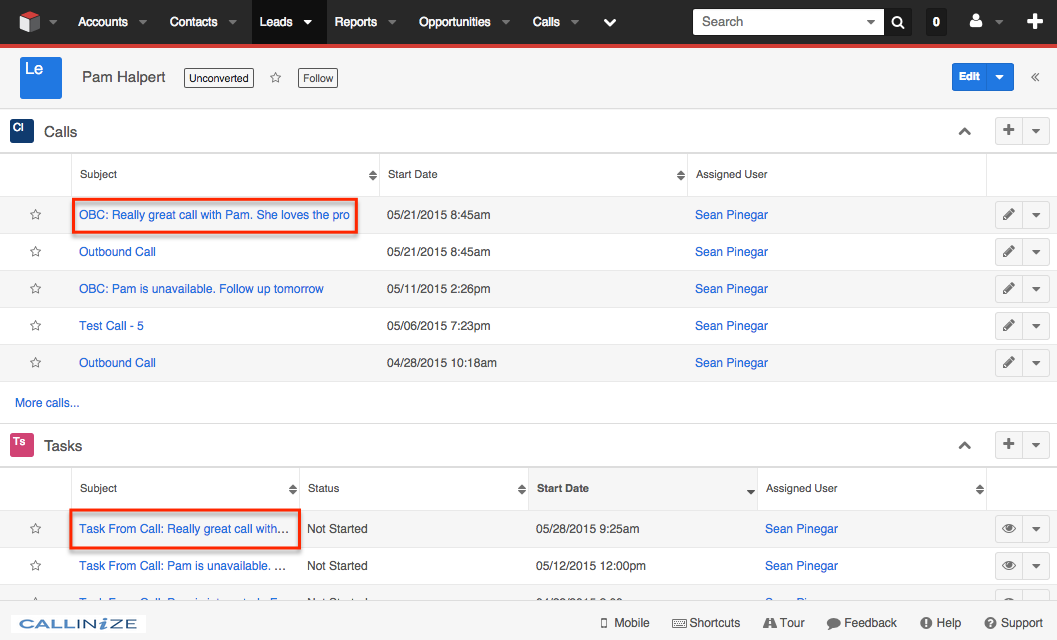This screenshot has height=640, width=1057.
Task: Click the quick create plus icon in top bar
Action: [x=1035, y=22]
